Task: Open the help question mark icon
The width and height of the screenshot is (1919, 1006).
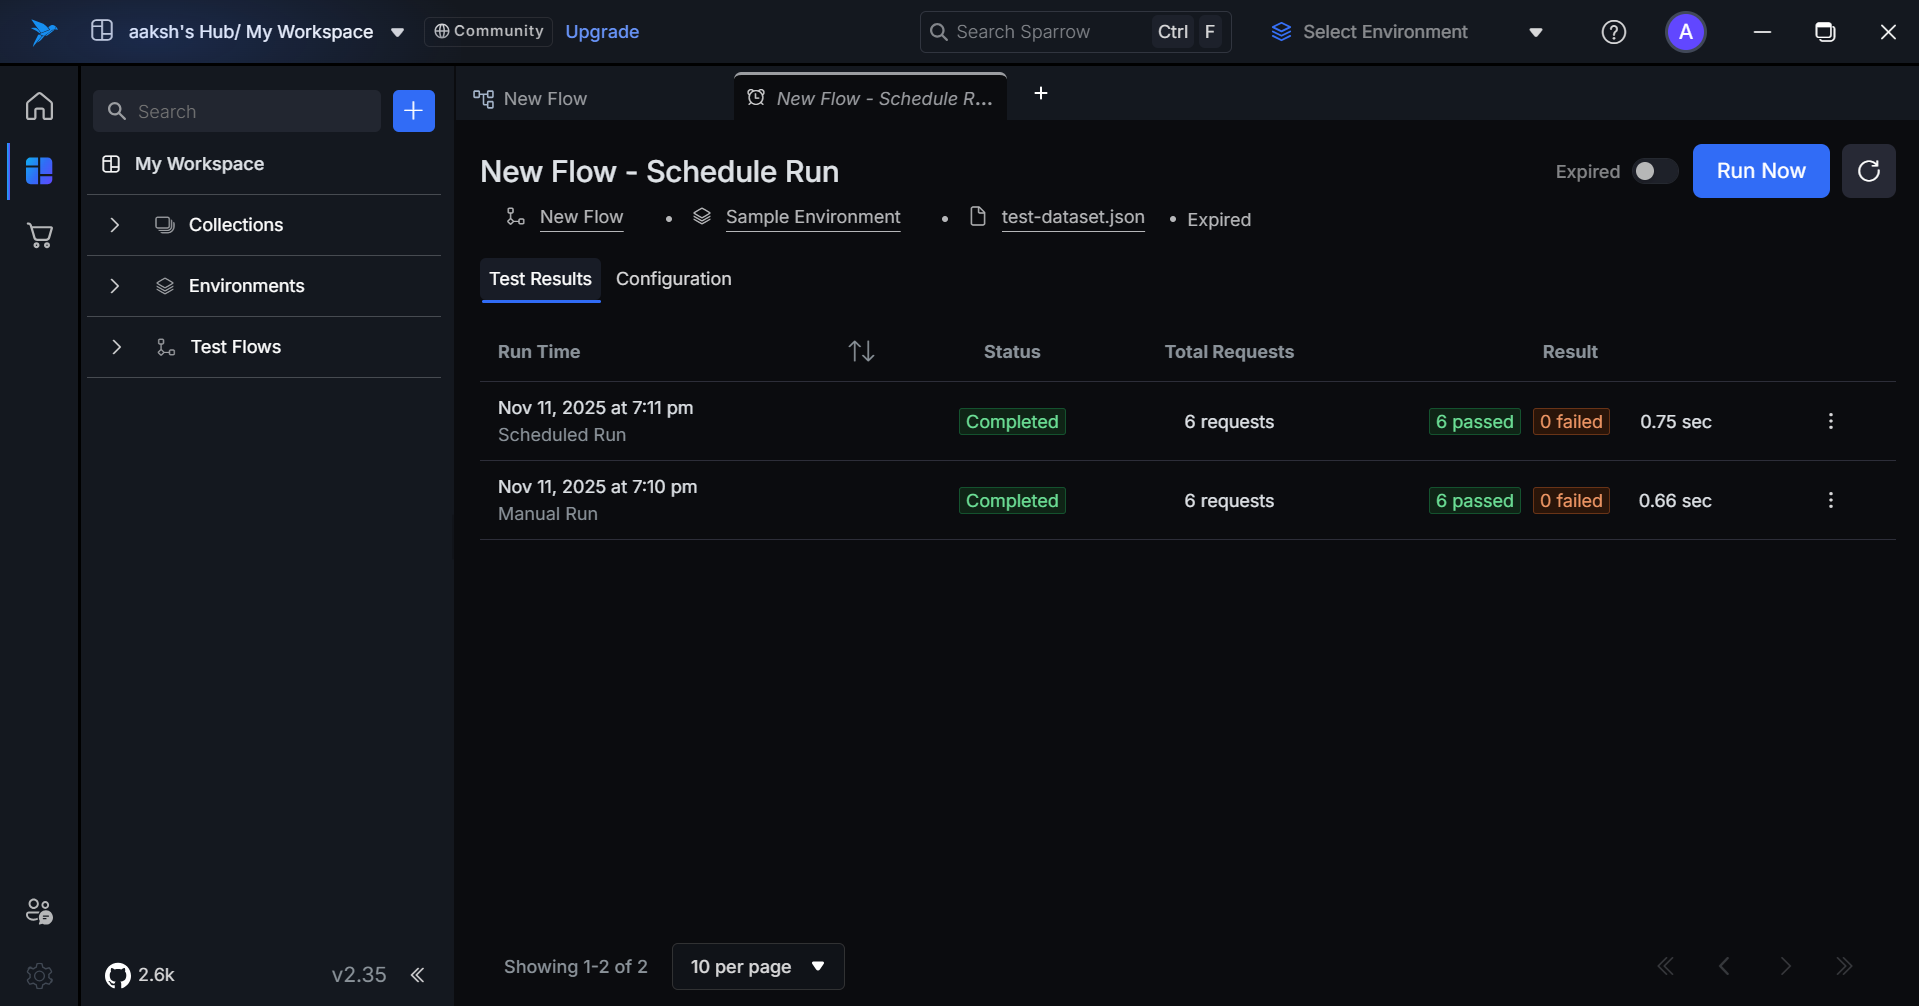Action: click(1613, 32)
